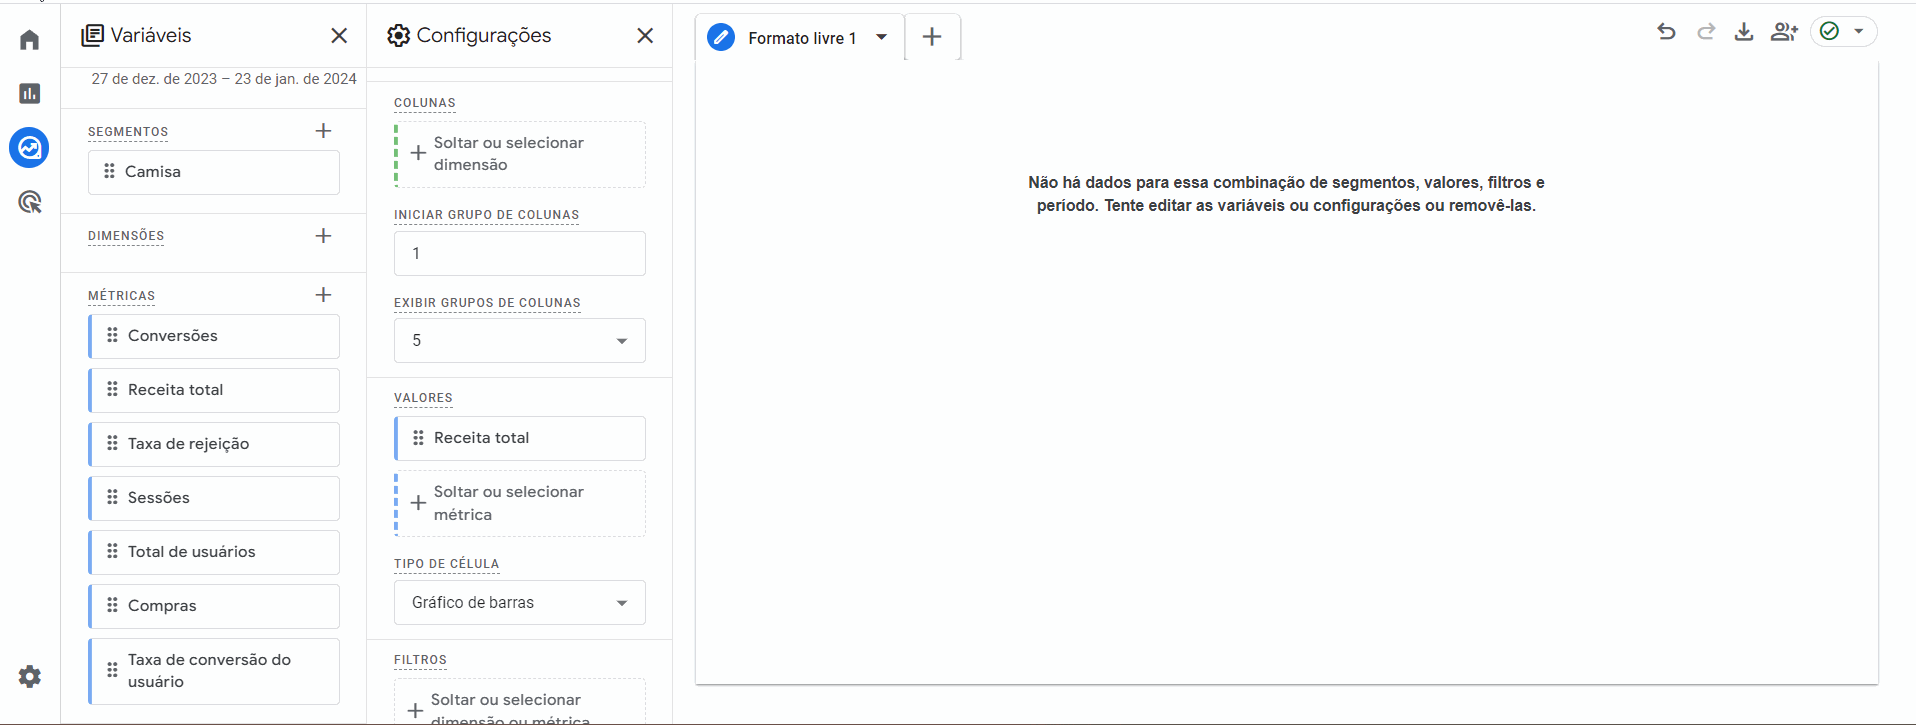Add a new segment with plus icon
Image resolution: width=1916 pixels, height=725 pixels.
pyautogui.click(x=323, y=131)
